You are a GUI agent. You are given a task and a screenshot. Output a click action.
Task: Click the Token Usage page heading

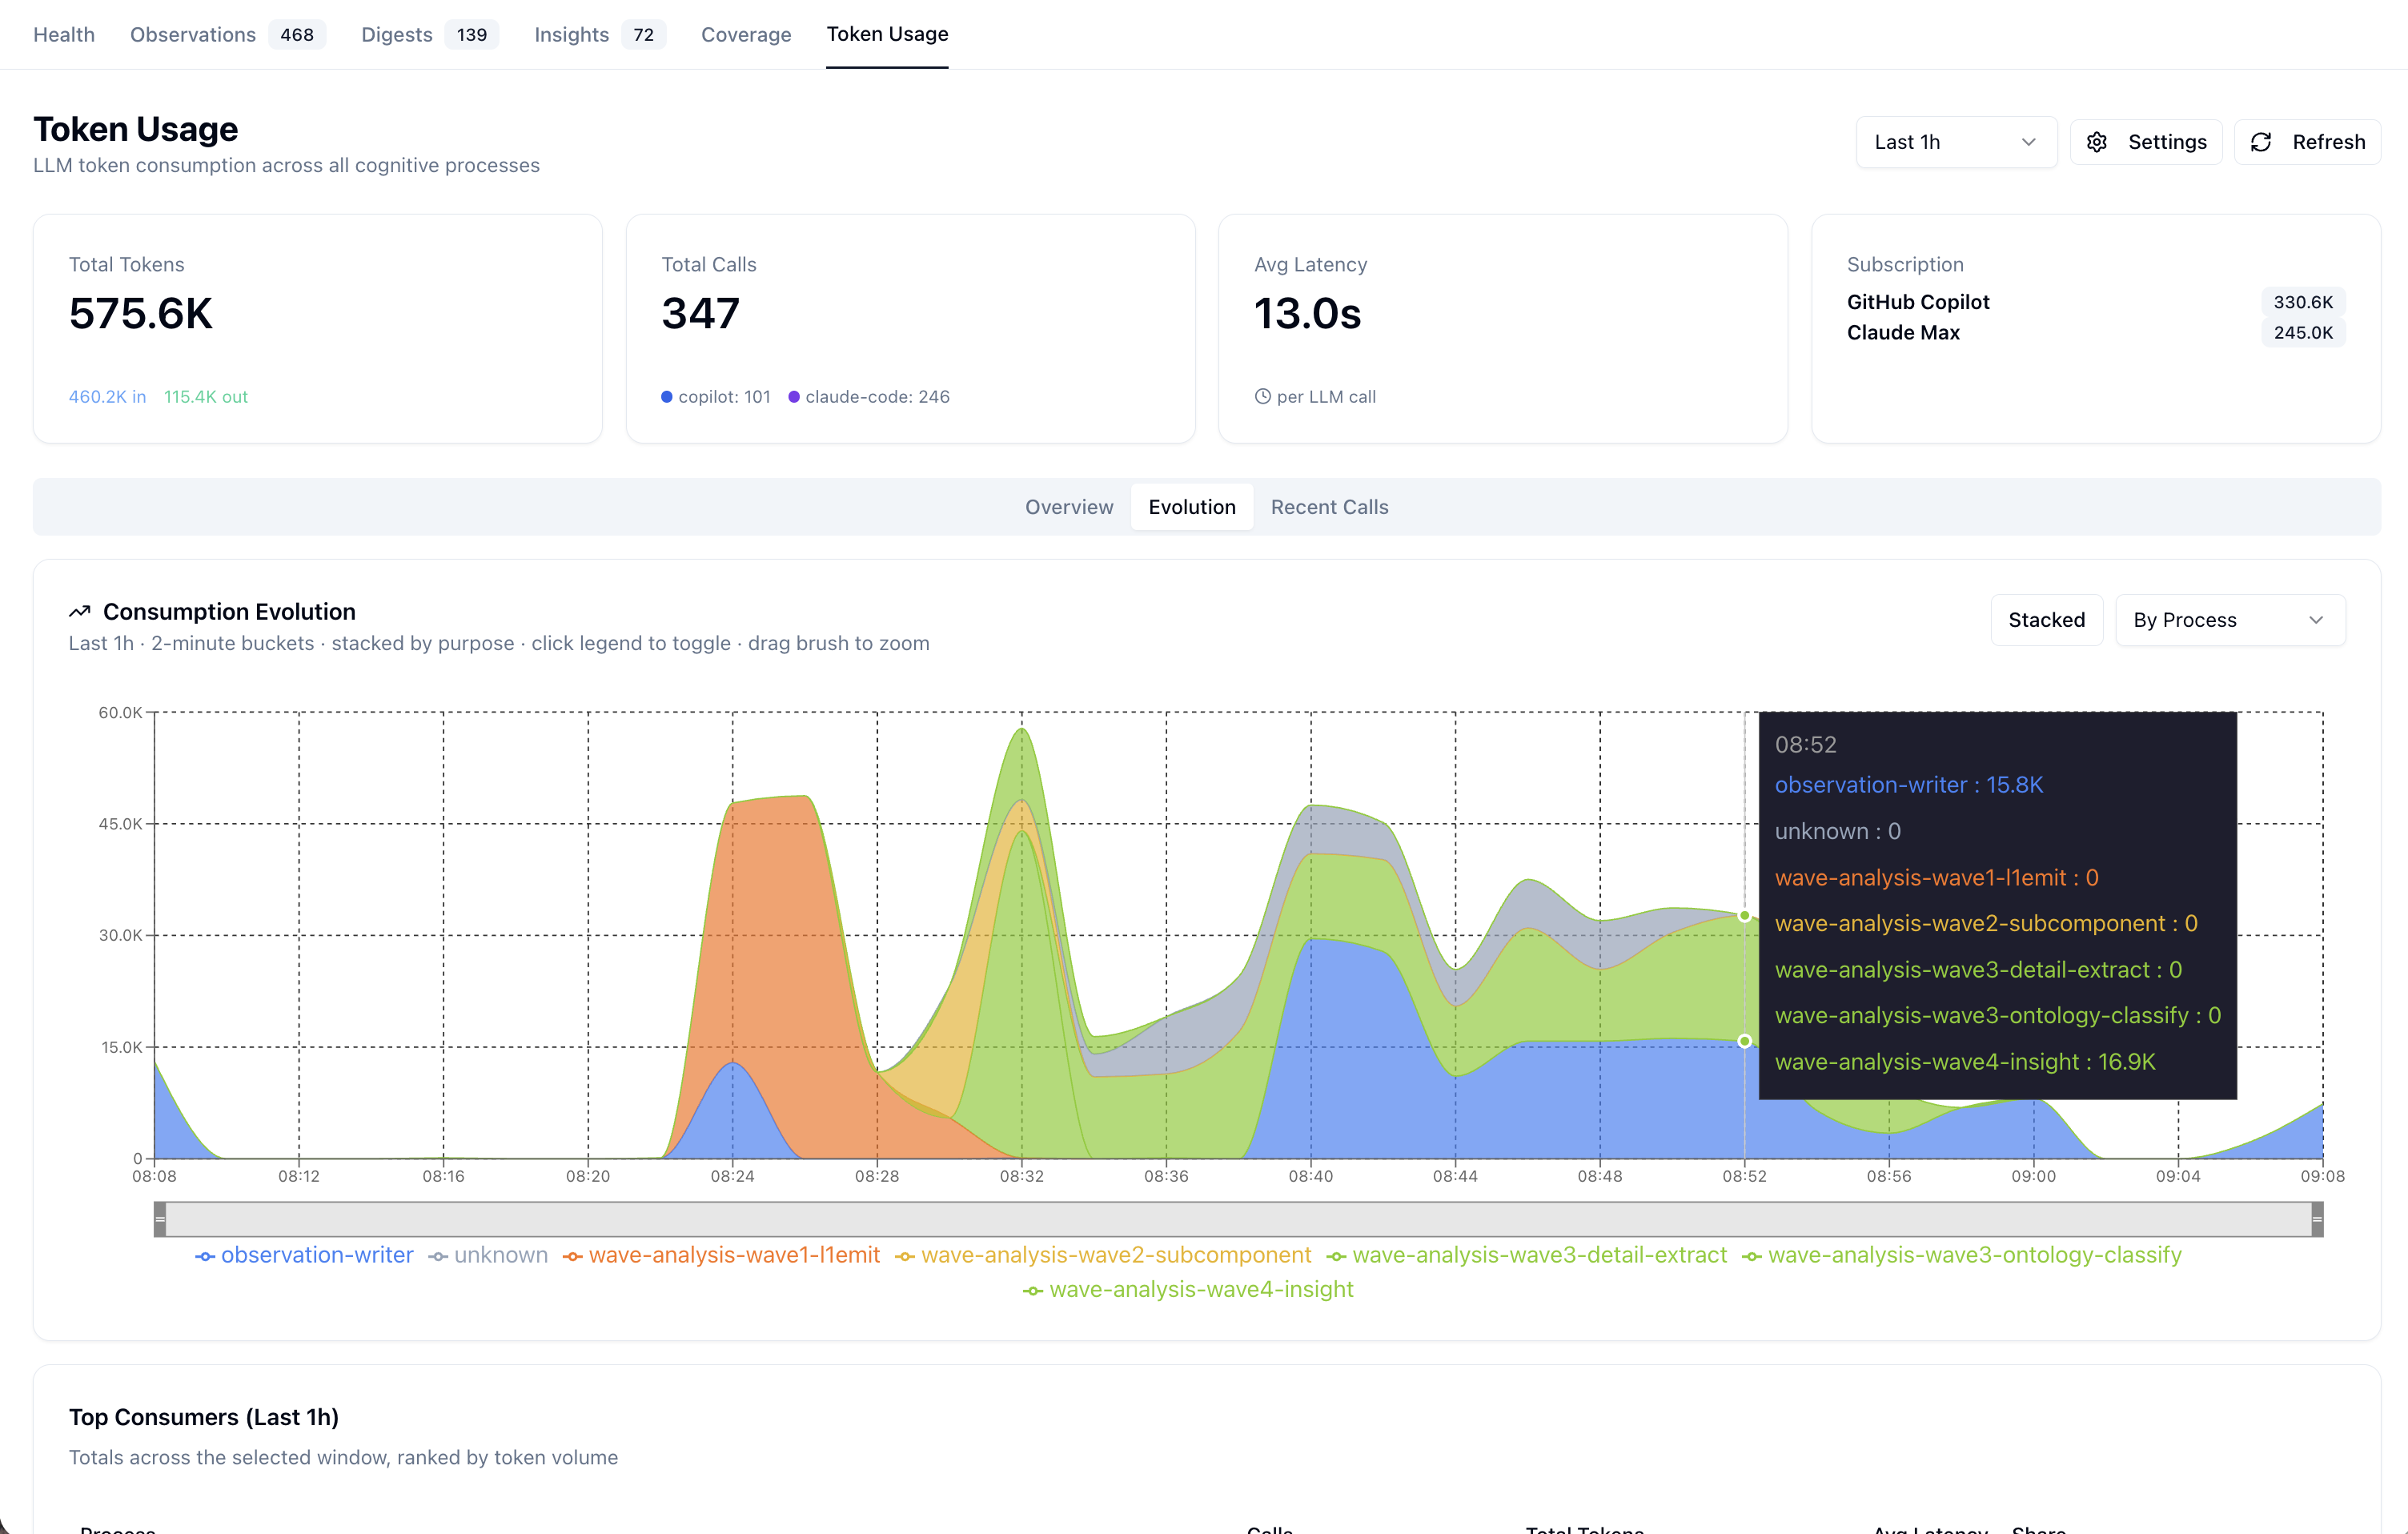136,129
